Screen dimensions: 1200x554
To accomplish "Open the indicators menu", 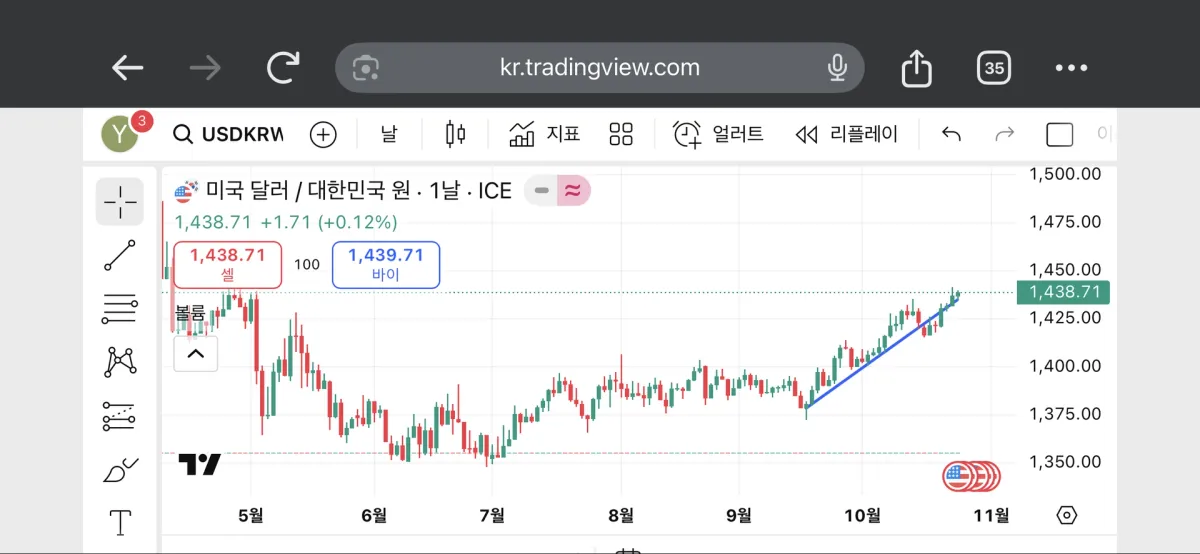I will point(545,134).
